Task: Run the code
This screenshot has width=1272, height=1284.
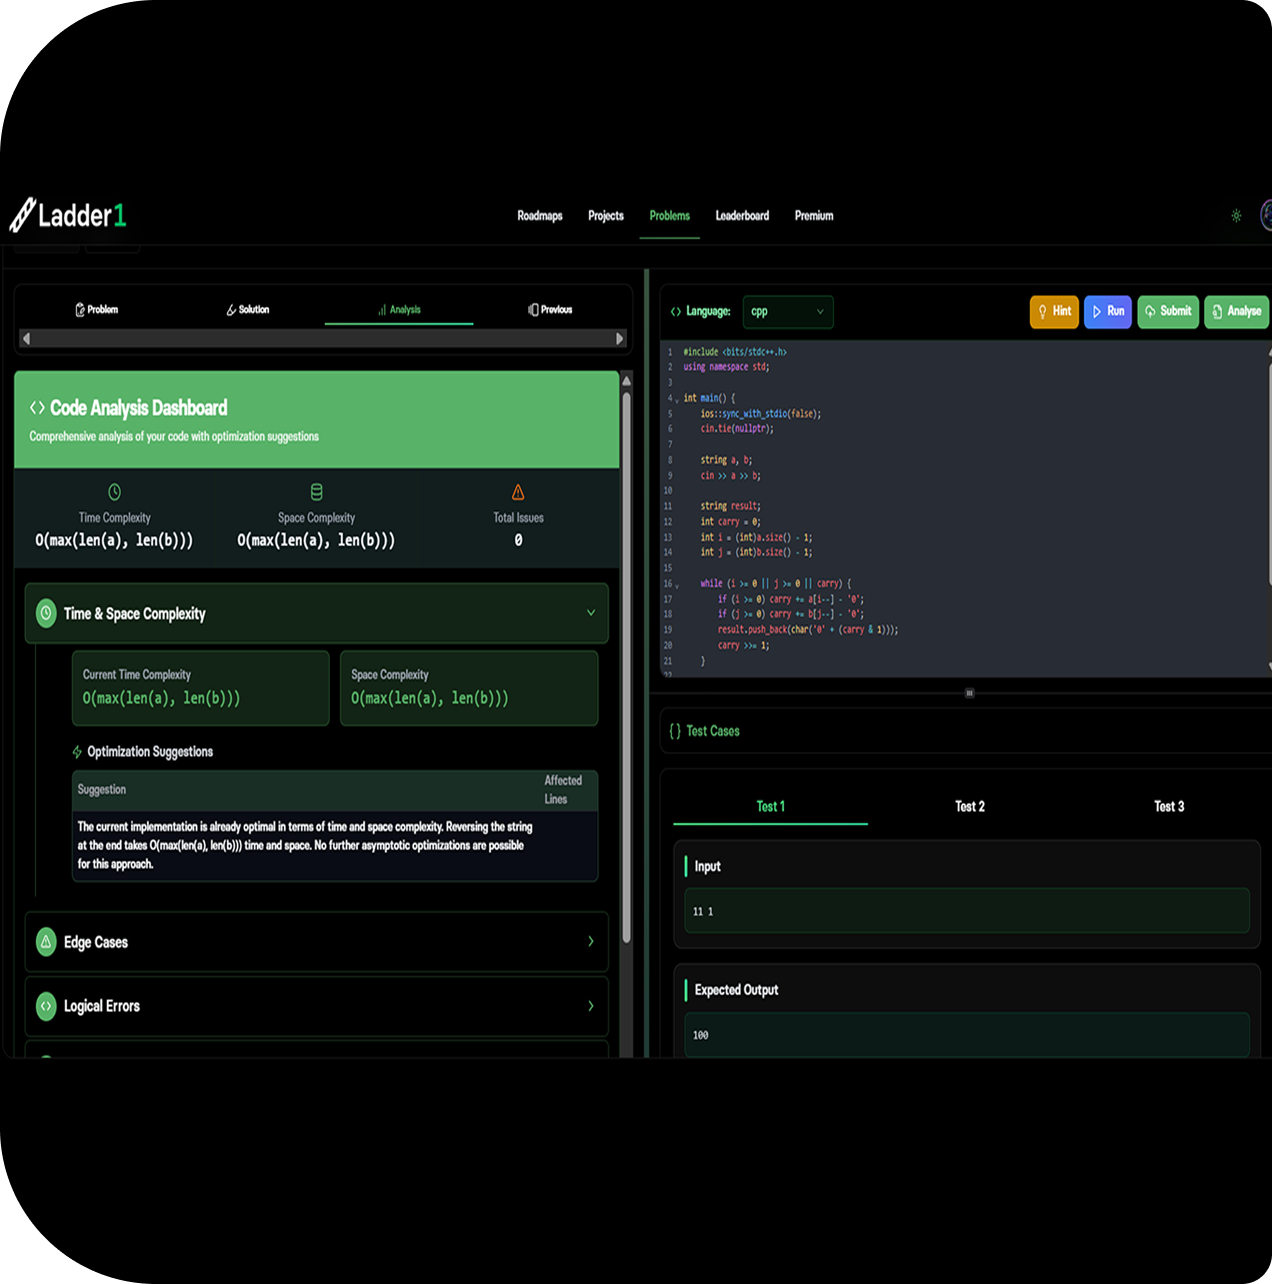Action: 1107,312
